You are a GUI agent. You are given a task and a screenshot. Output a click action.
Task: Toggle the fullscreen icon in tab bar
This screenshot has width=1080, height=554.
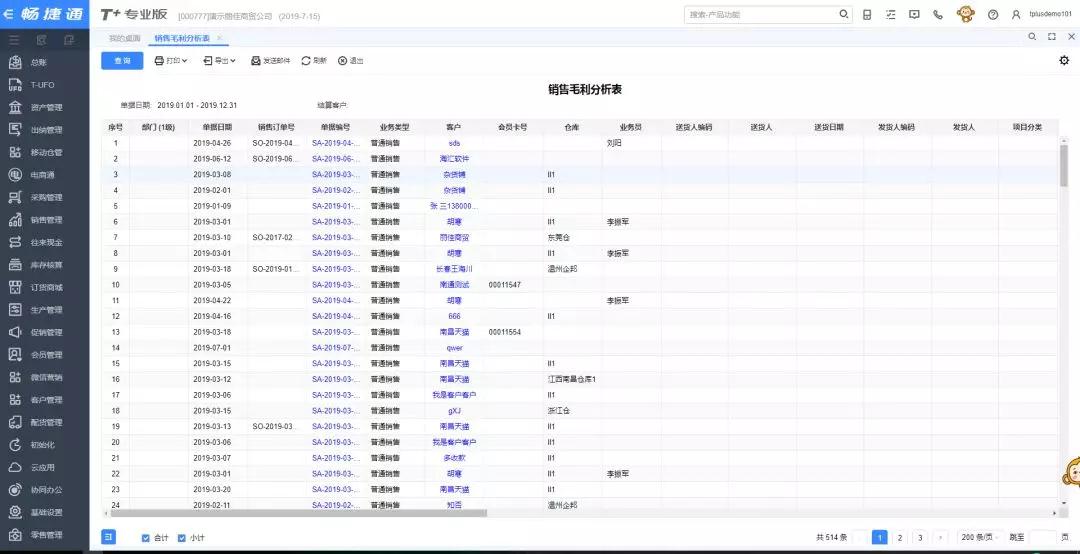(1052, 37)
